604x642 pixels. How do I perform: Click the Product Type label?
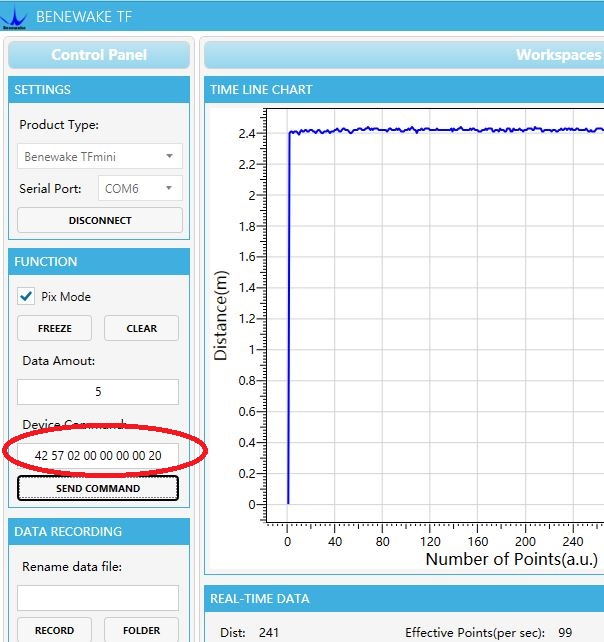tap(59, 124)
